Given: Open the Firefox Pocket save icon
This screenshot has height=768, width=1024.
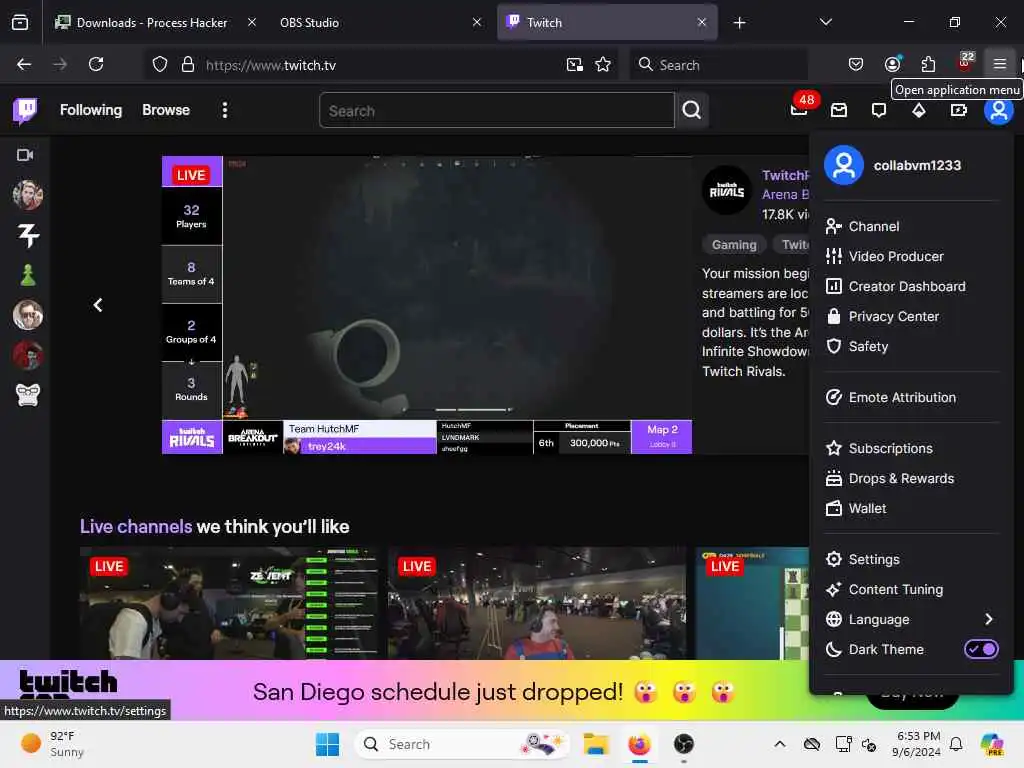Looking at the screenshot, I should (856, 64).
